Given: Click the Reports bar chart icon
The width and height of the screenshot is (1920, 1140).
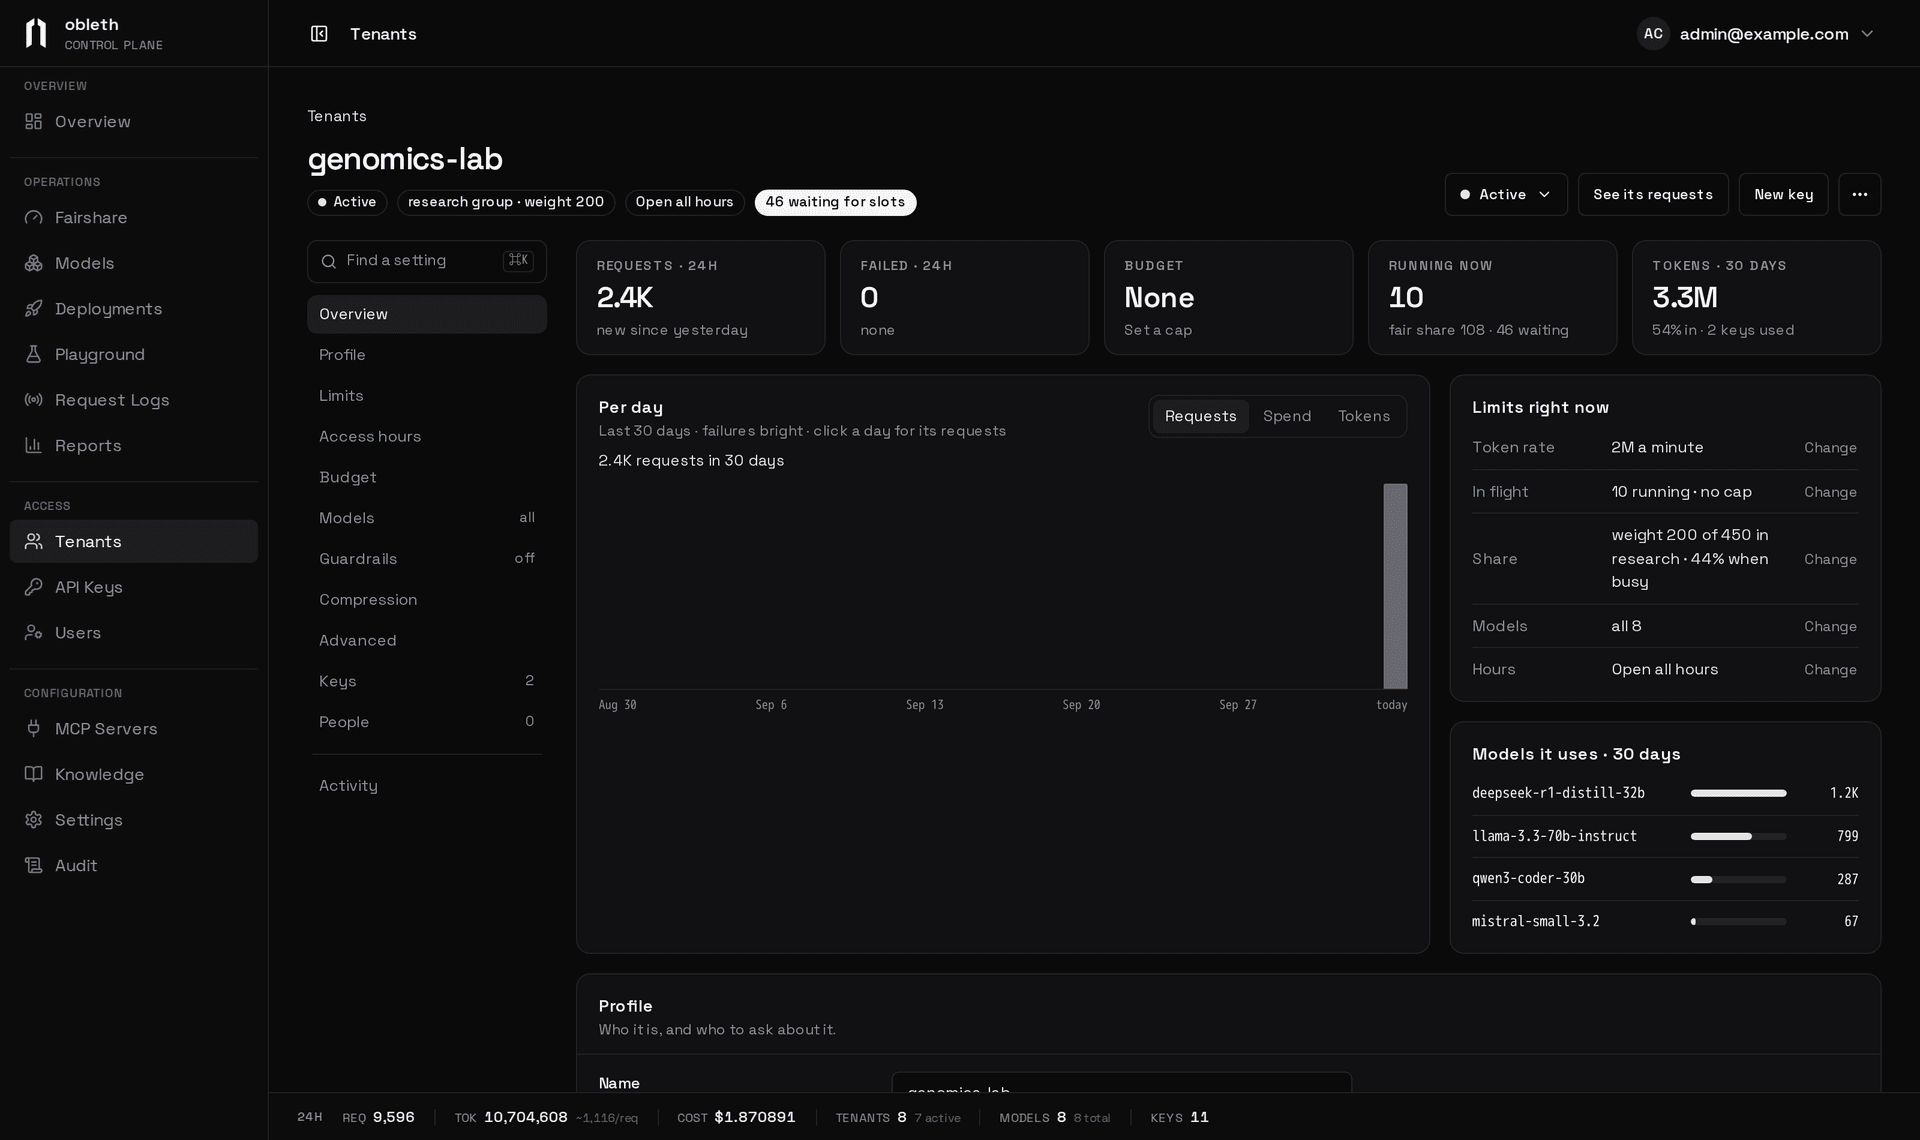Looking at the screenshot, I should coord(34,445).
